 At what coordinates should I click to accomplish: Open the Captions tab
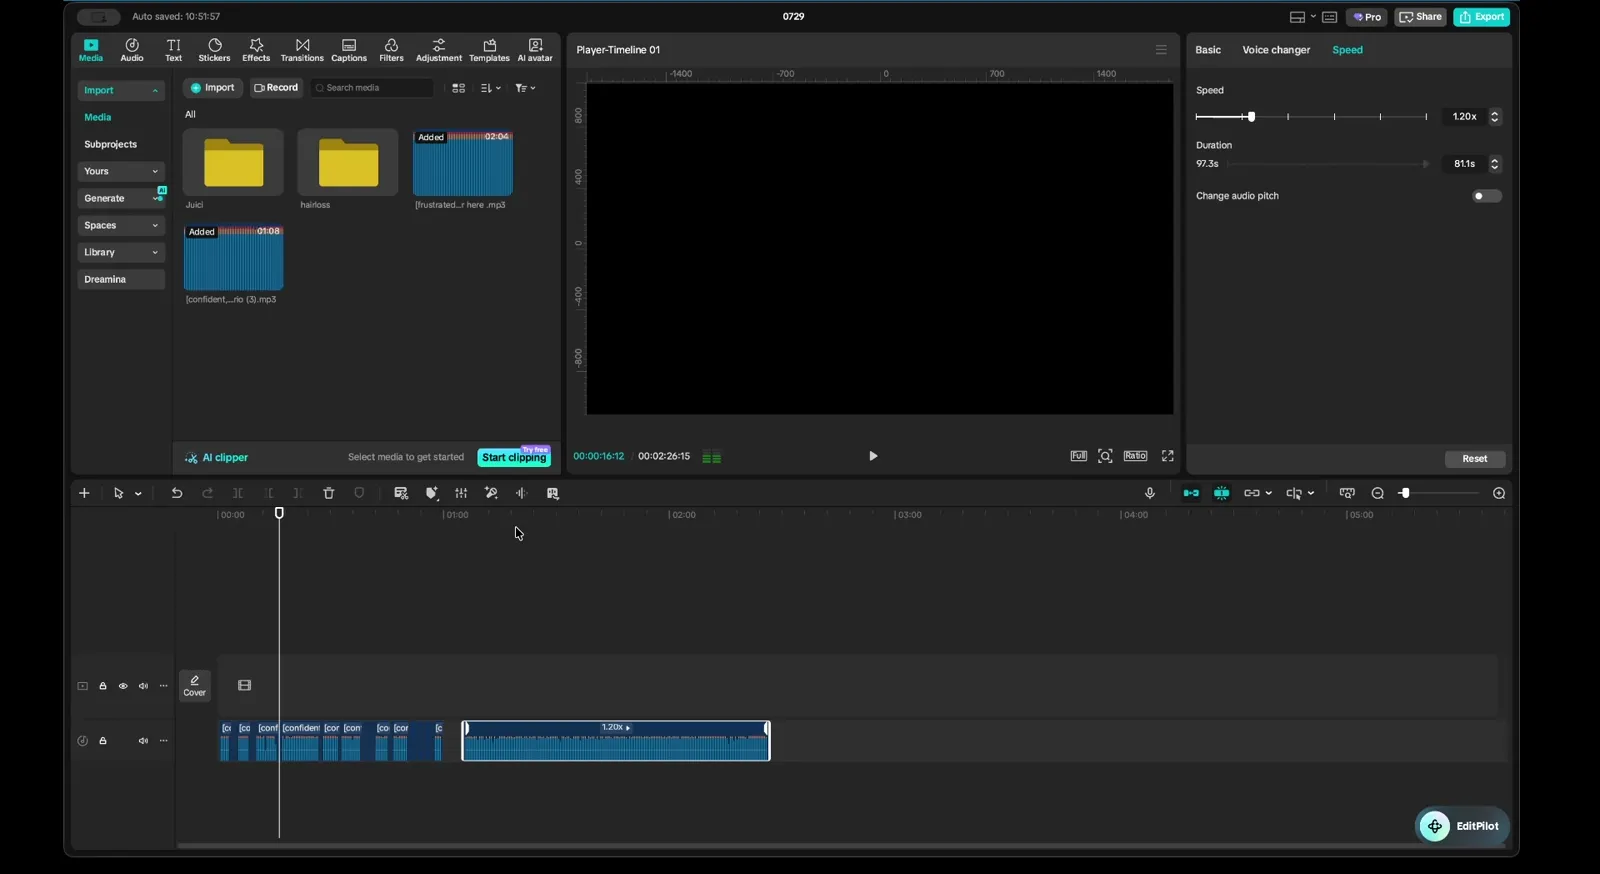(x=349, y=50)
